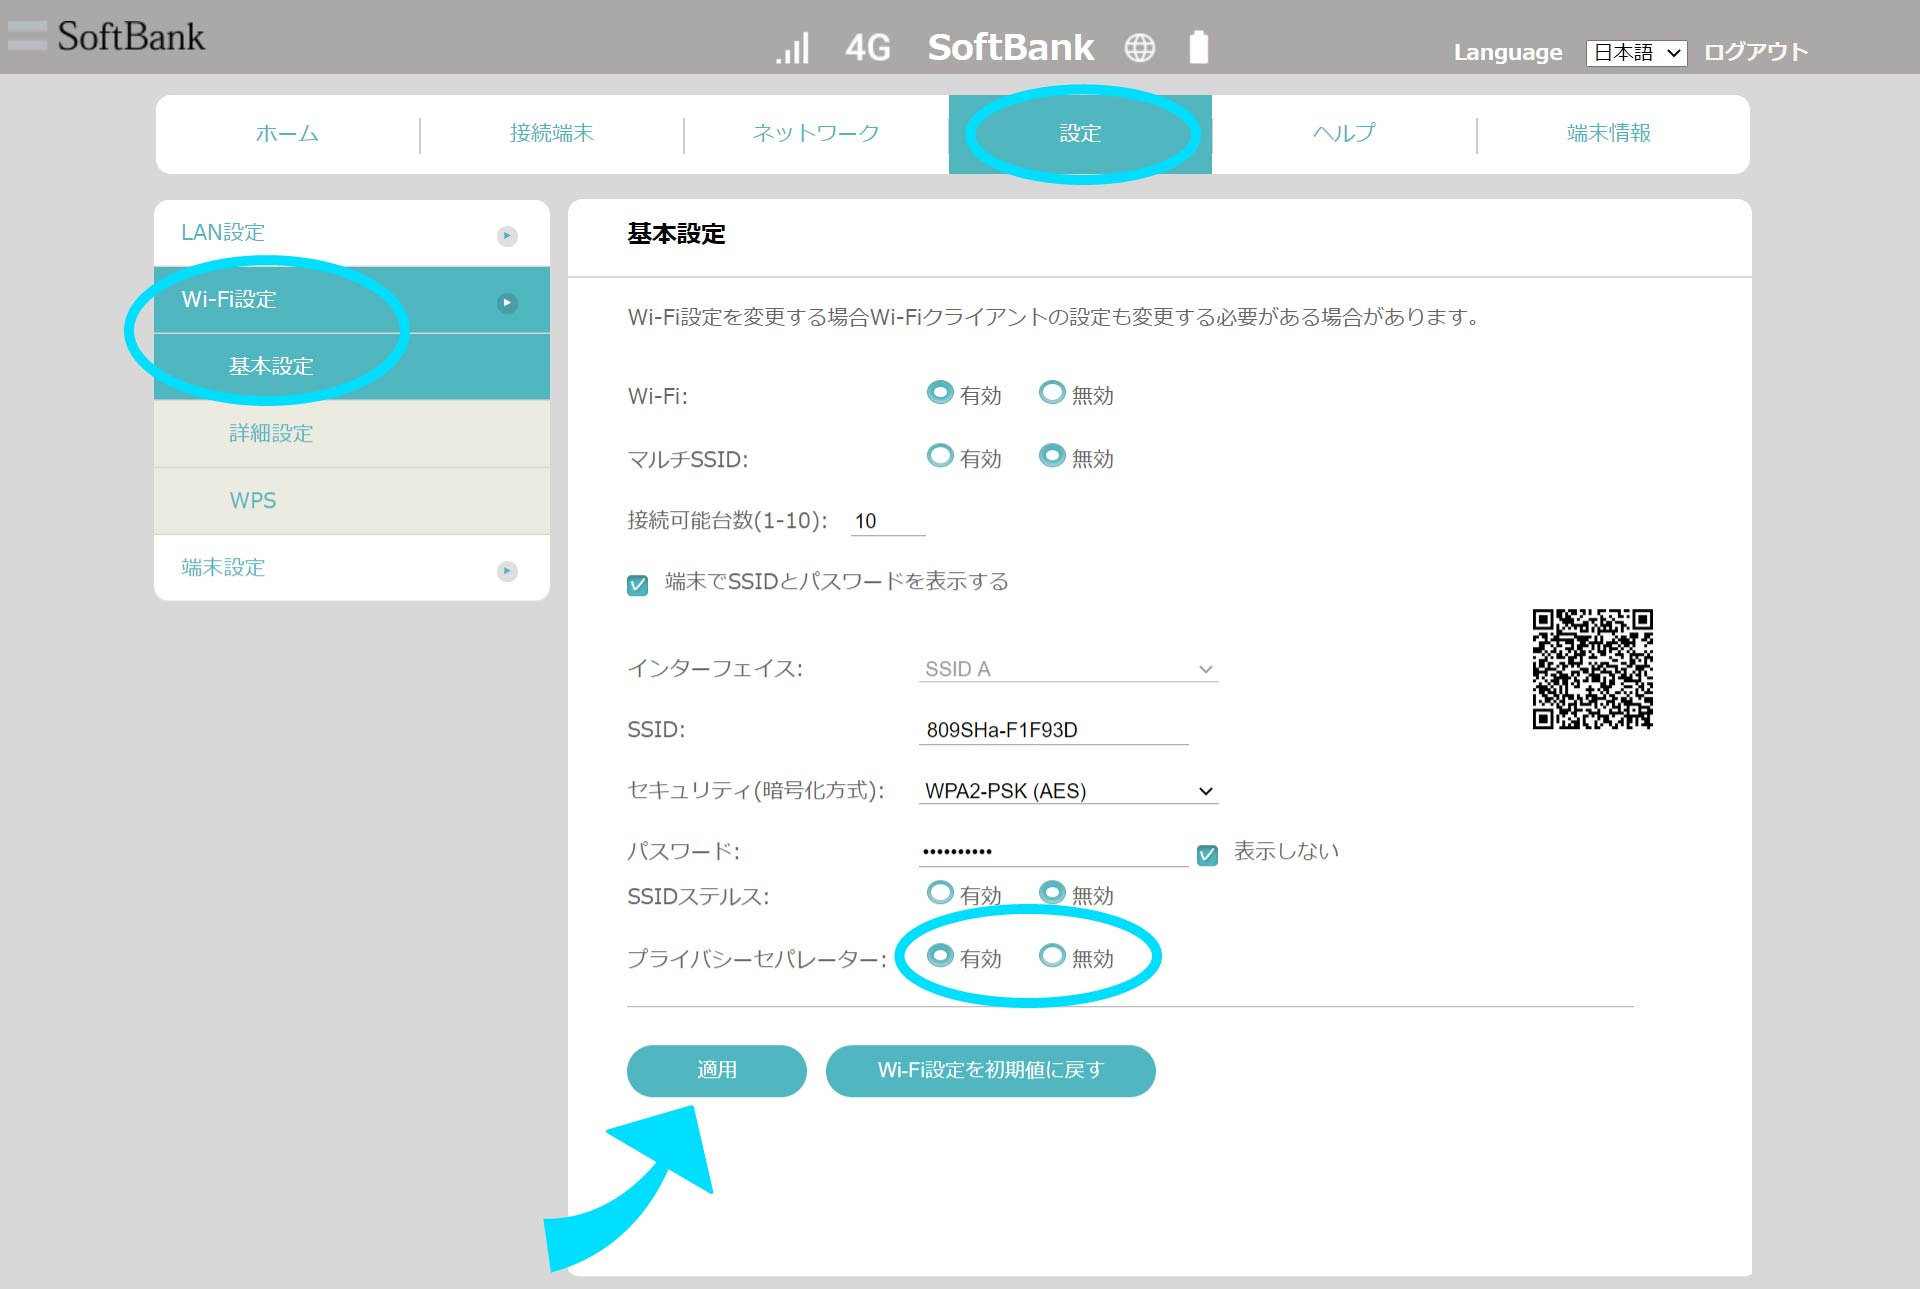1920x1289 pixels.
Task: Open the 端末情報 tab
Action: coord(1608,133)
